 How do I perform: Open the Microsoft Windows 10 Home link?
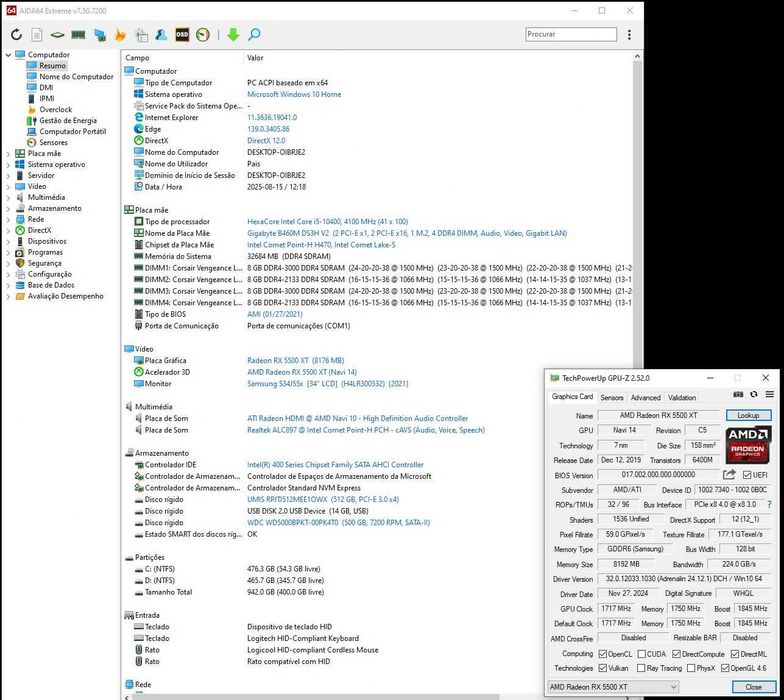click(x=294, y=94)
